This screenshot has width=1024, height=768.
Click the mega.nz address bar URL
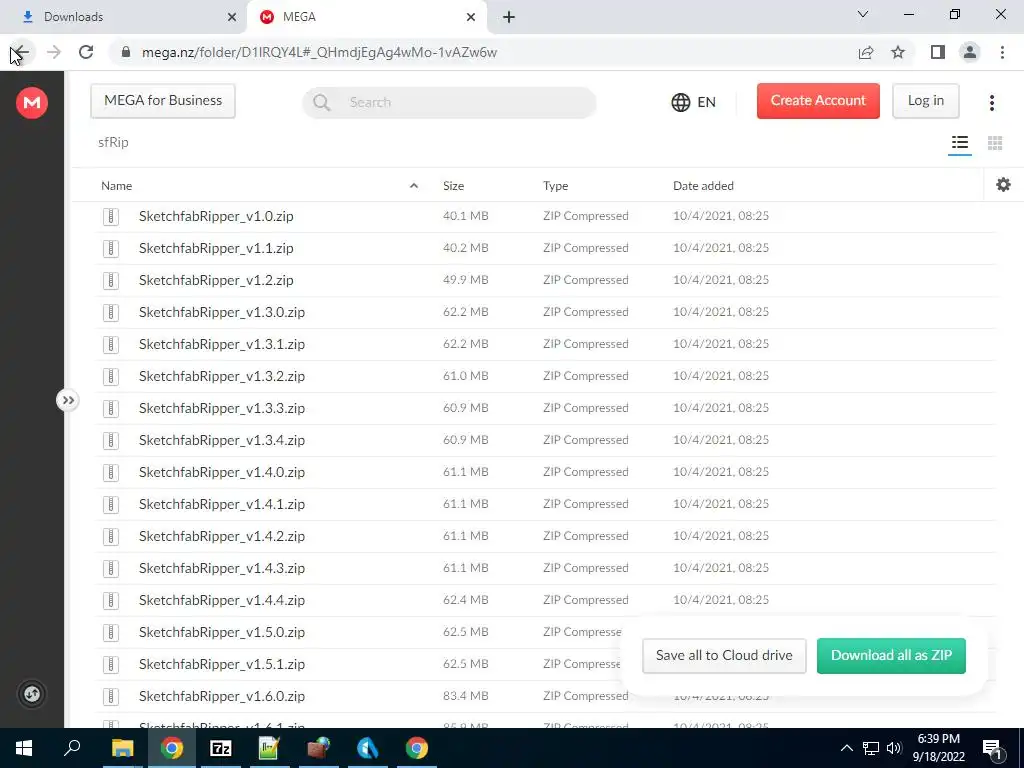click(319, 52)
